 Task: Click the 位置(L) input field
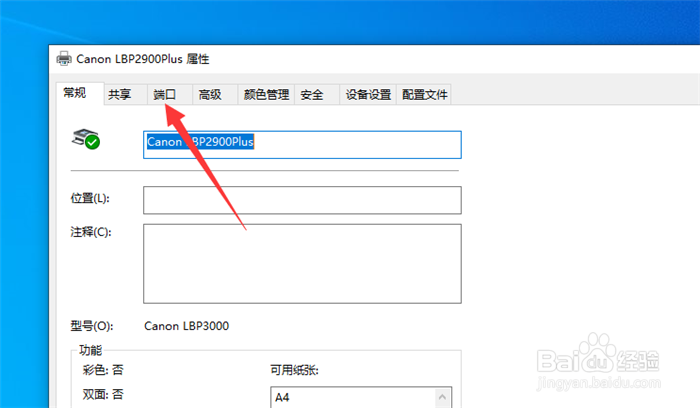click(x=302, y=200)
